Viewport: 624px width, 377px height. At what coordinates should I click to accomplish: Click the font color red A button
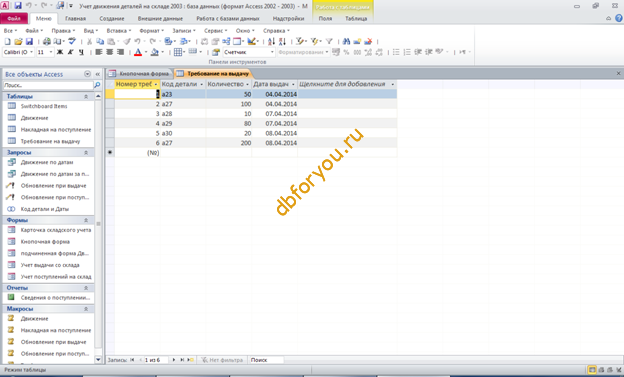pos(138,52)
